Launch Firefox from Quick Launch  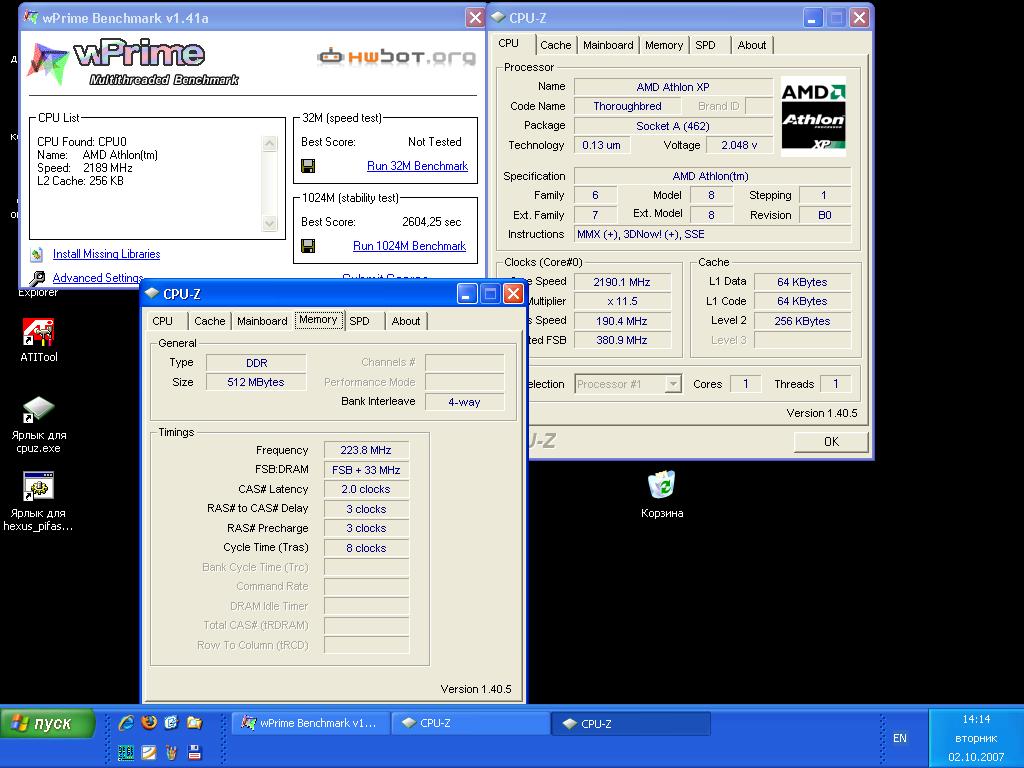pos(149,722)
